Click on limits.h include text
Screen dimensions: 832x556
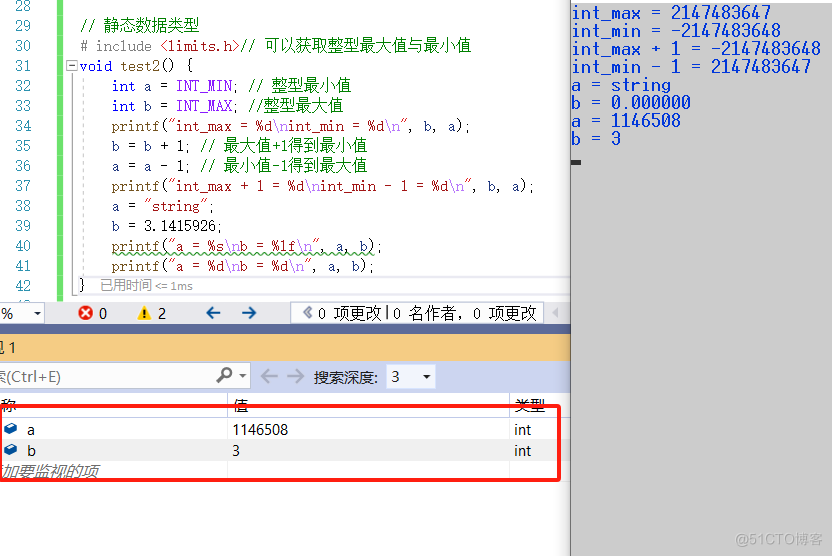coord(200,46)
